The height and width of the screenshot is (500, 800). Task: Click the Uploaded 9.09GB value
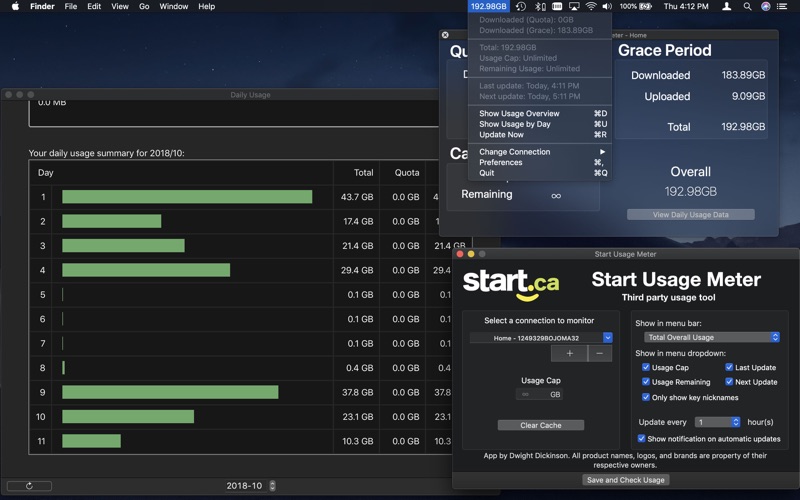coord(748,96)
